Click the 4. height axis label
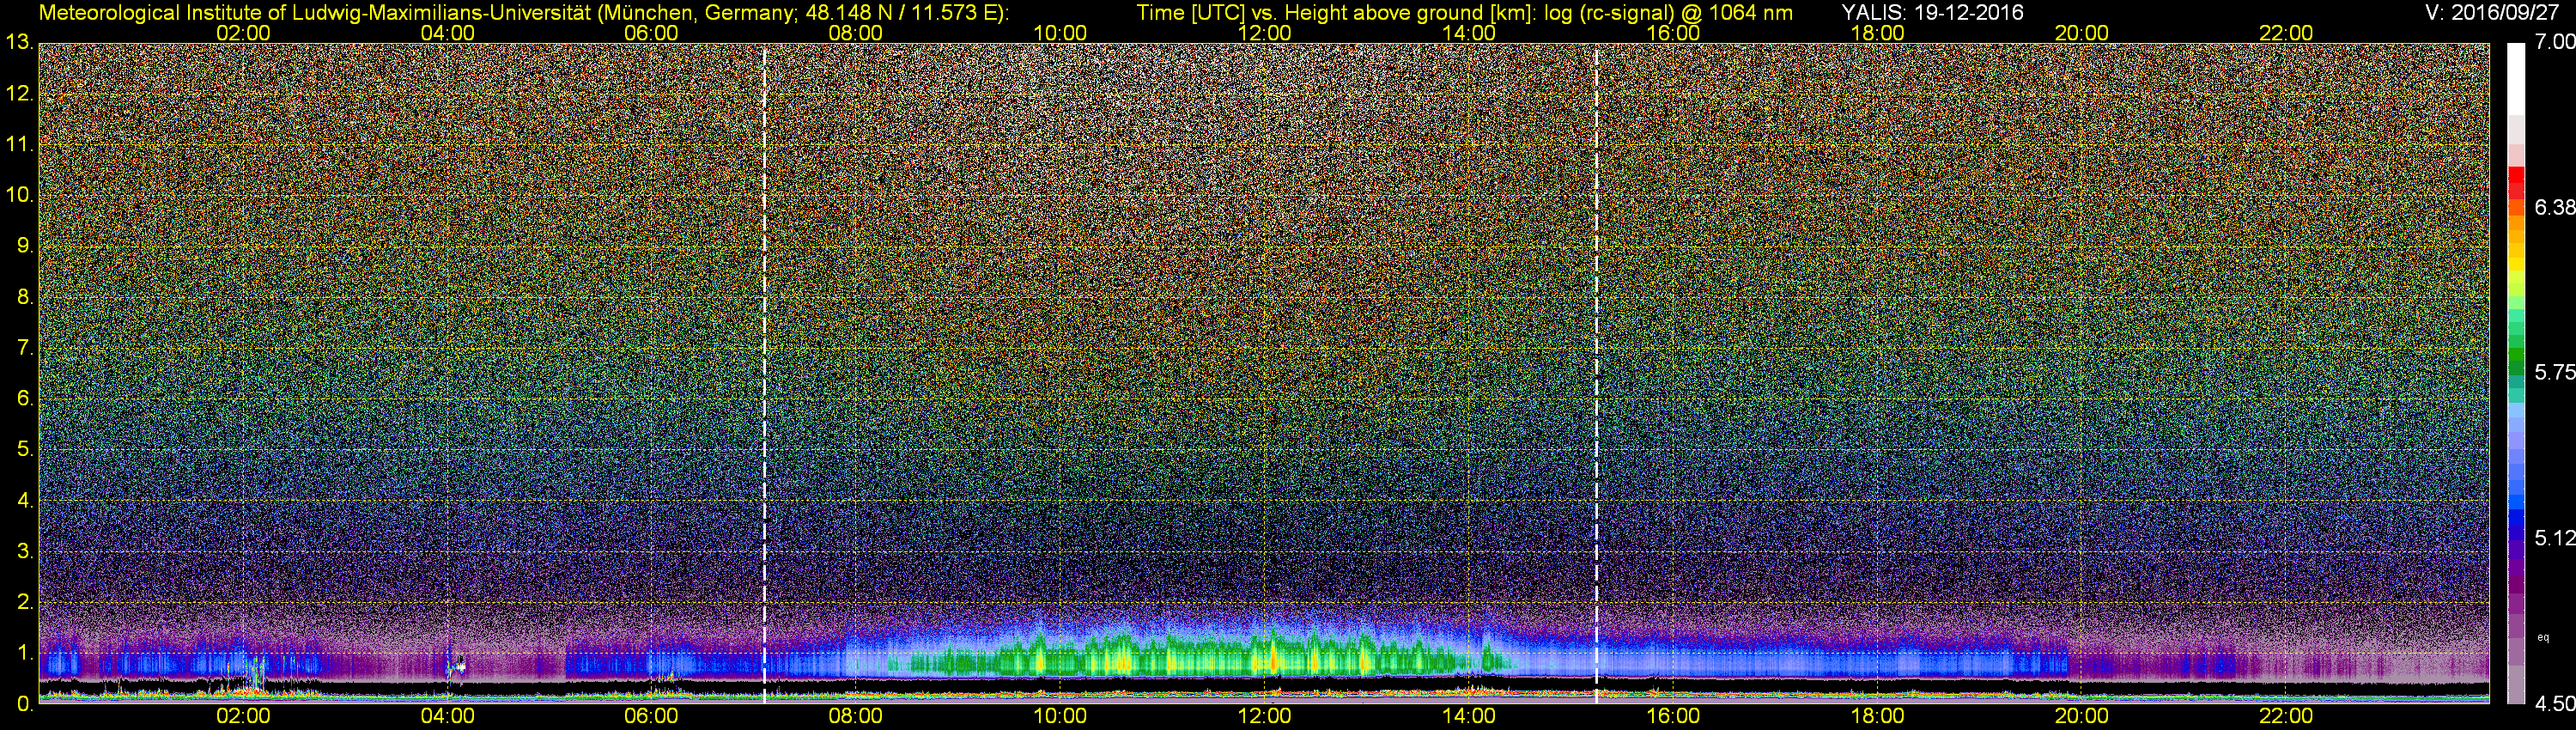The width and height of the screenshot is (2576, 730). [25, 500]
